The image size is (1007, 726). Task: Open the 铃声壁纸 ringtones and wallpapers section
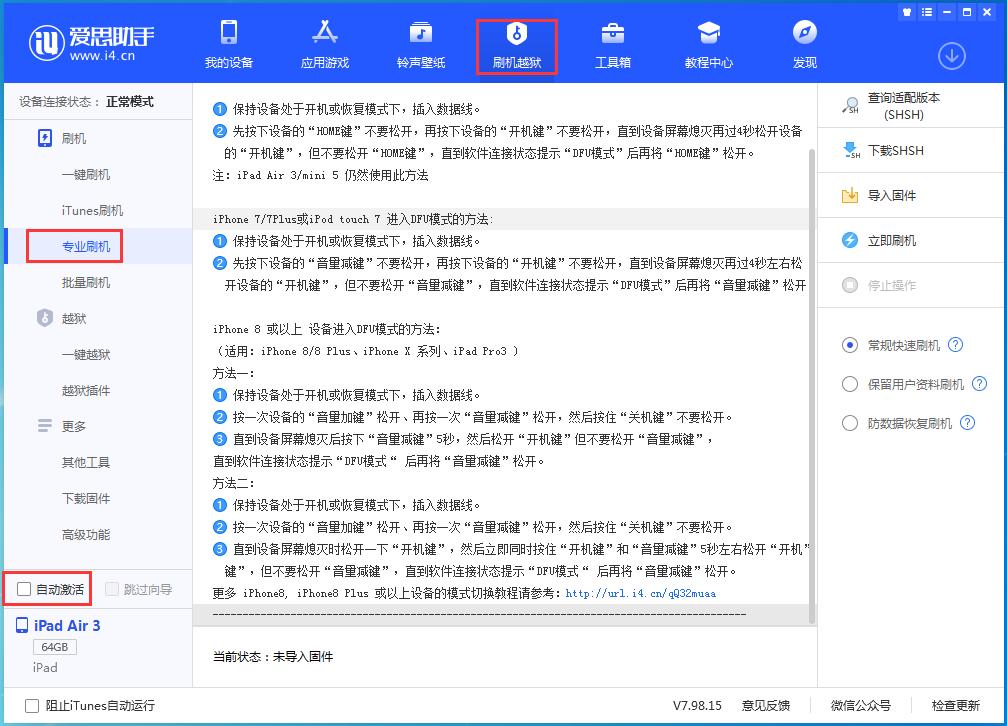pos(420,45)
